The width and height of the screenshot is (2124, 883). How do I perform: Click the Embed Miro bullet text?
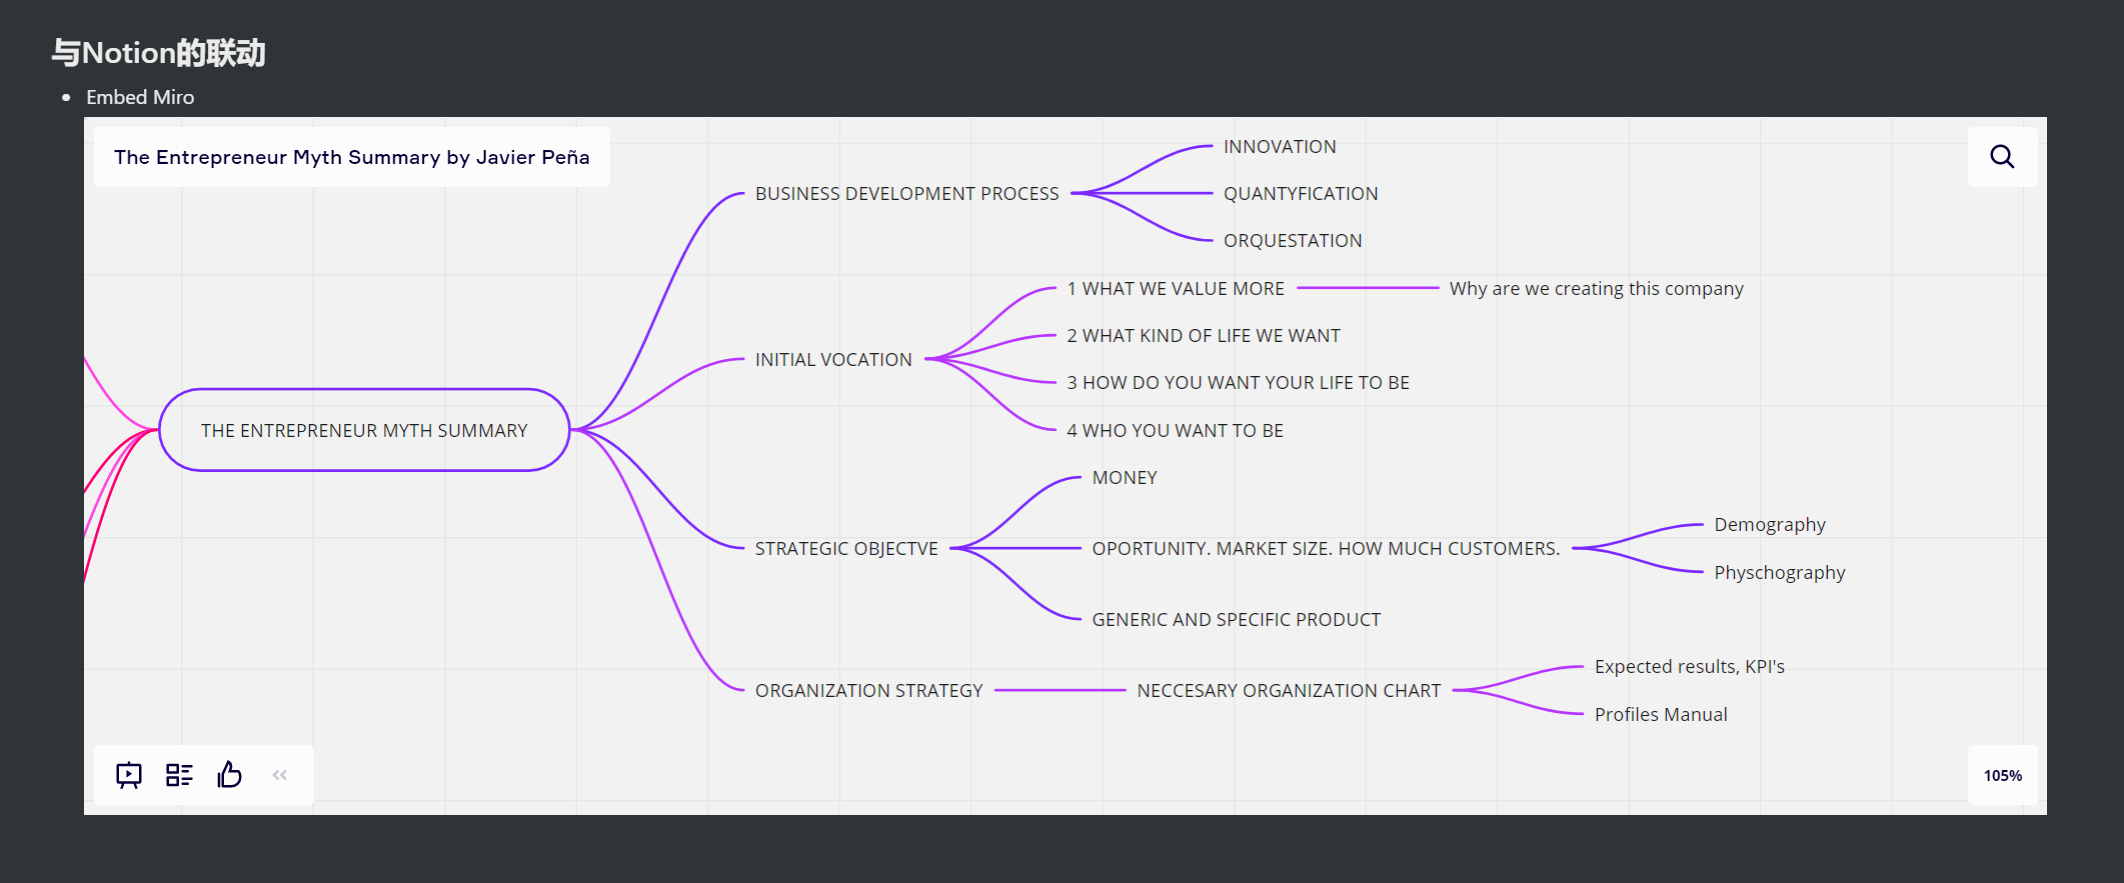(x=140, y=97)
